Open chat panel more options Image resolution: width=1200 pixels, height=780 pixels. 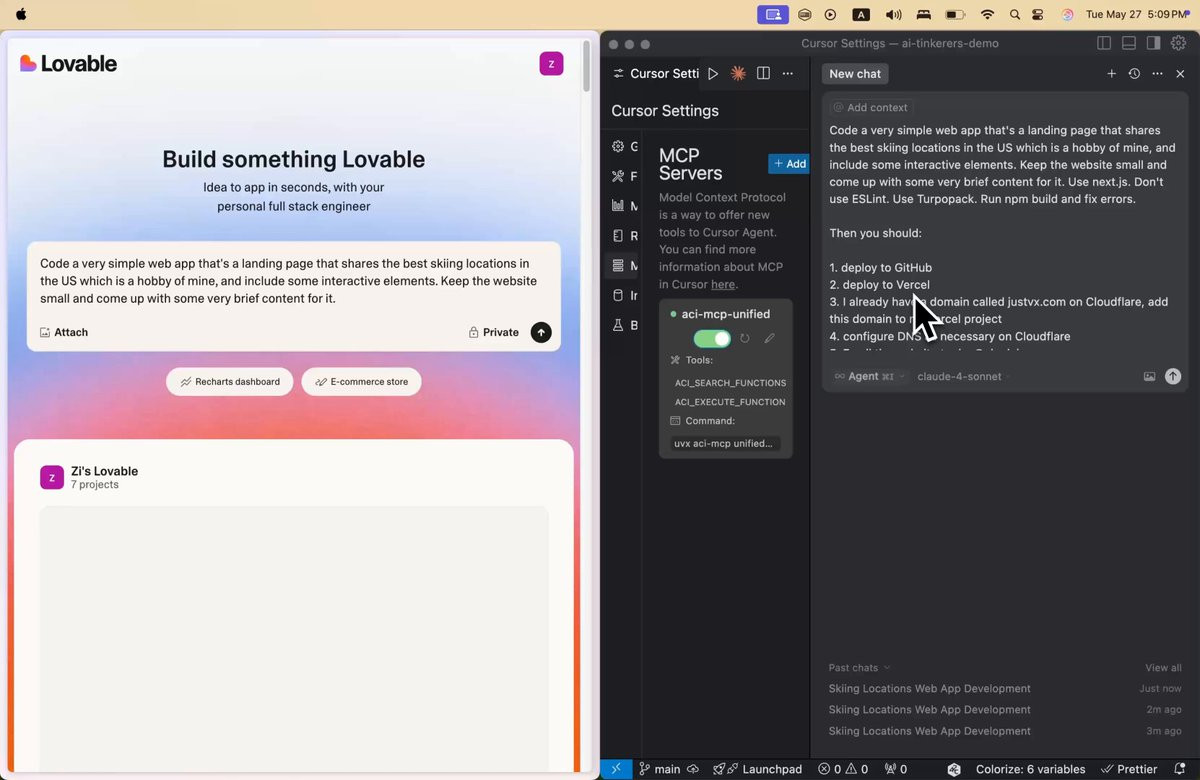coord(1157,74)
